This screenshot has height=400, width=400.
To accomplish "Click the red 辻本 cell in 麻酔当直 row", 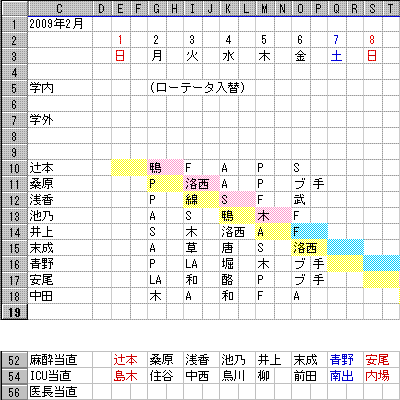I will [129, 360].
